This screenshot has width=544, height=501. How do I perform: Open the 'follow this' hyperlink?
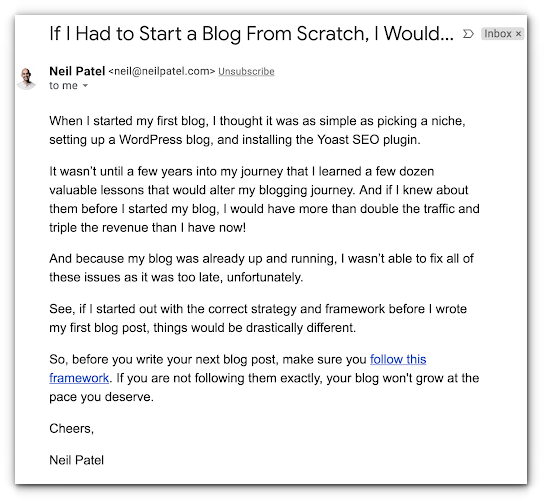click(398, 359)
